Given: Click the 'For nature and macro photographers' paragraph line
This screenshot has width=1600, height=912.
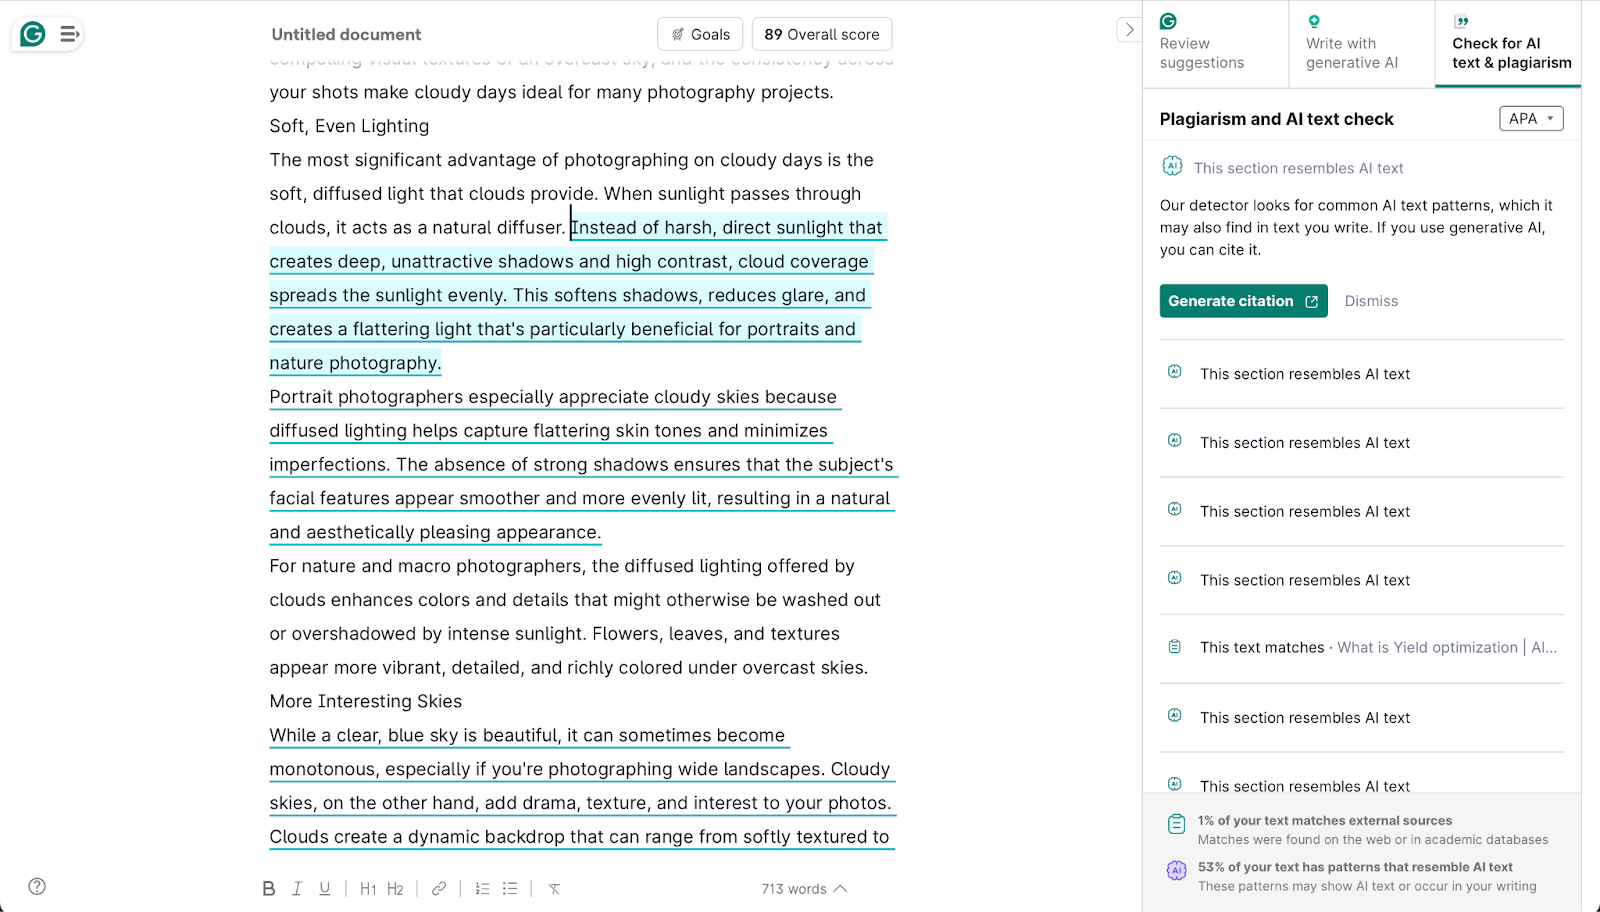Looking at the screenshot, I should tap(562, 566).
